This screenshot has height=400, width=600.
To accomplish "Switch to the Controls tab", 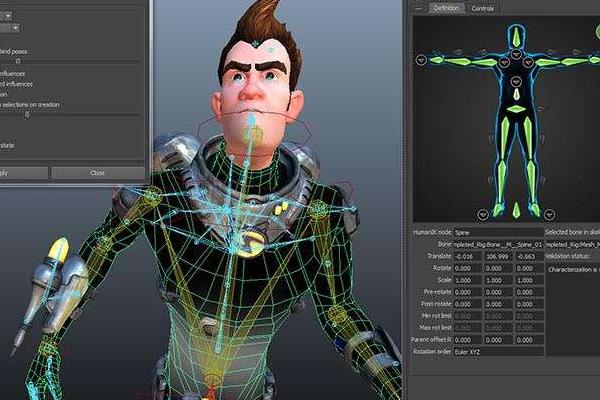I will [483, 8].
